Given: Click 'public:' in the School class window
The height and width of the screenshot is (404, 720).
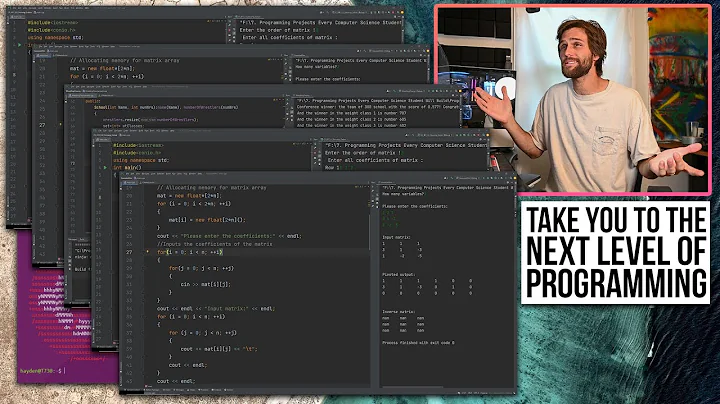Looking at the screenshot, I should [93, 101].
